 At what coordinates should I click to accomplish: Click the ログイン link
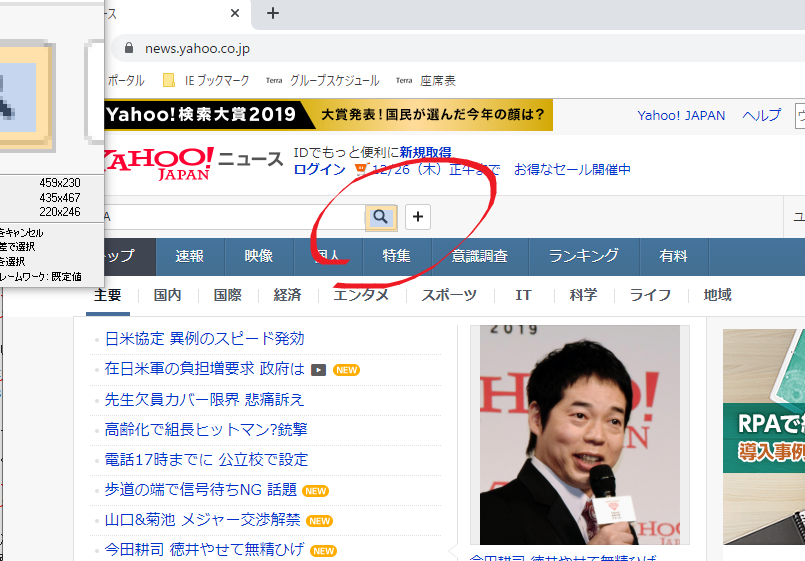tap(319, 169)
